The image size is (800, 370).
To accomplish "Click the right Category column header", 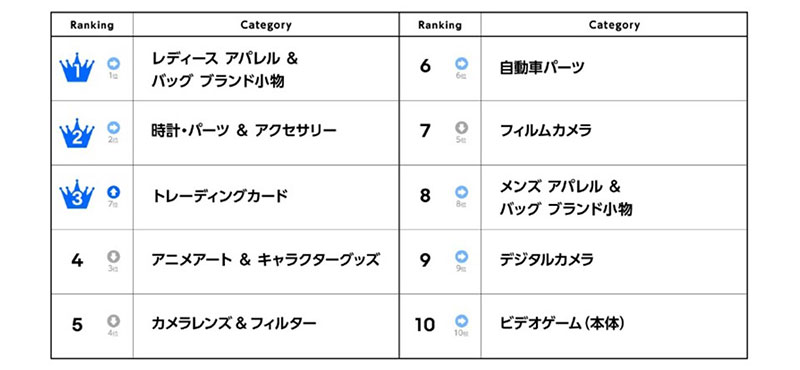I will point(614,25).
